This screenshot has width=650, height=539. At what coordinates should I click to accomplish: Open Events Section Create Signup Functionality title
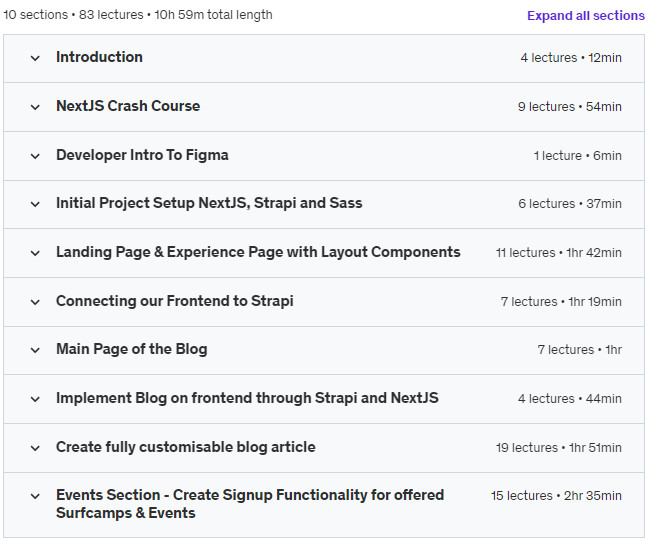(250, 504)
